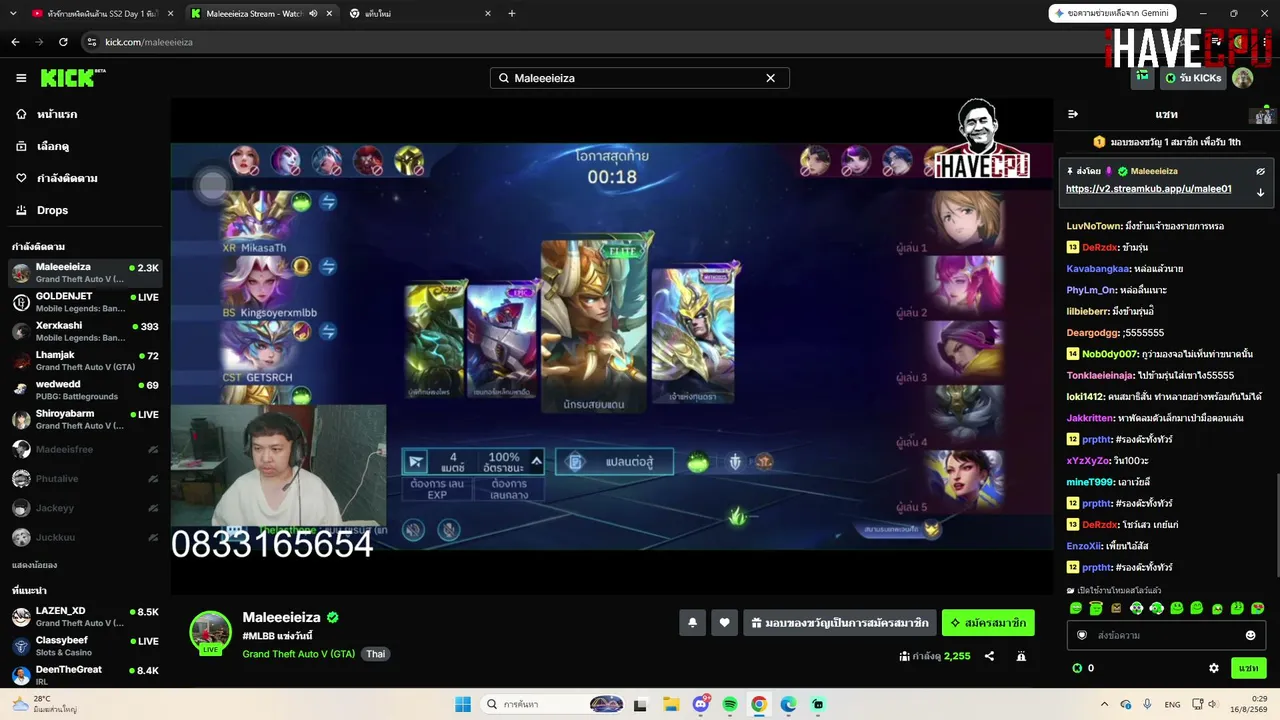The height and width of the screenshot is (720, 1280).
Task: Open the chat leaderboard thumbnail
Action: [x=1264, y=114]
